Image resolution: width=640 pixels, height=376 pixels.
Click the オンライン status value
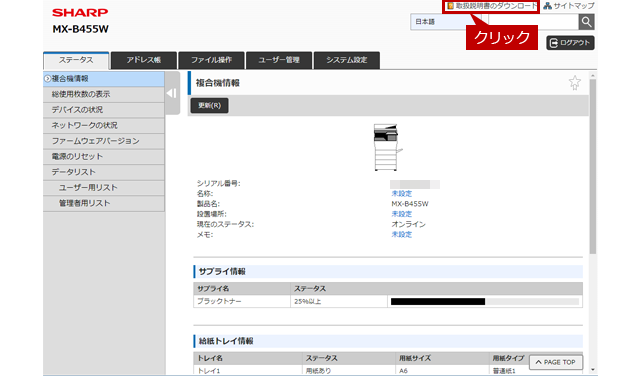pyautogui.click(x=408, y=224)
